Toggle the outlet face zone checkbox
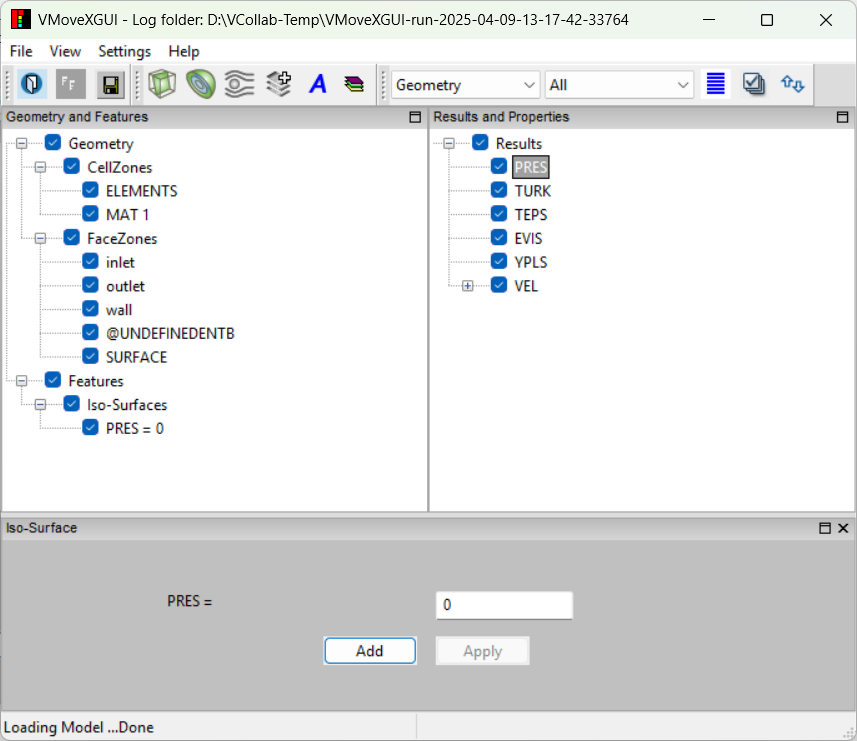Screen dimensions: 857x741 tap(90, 285)
